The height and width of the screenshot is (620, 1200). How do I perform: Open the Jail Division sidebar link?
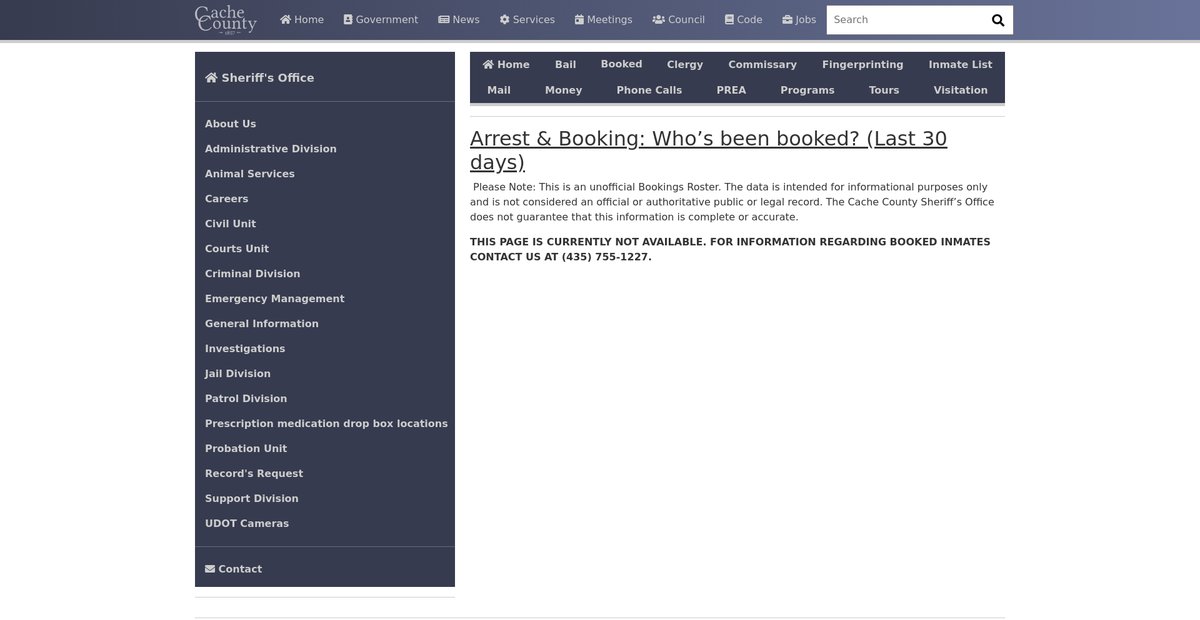click(238, 374)
